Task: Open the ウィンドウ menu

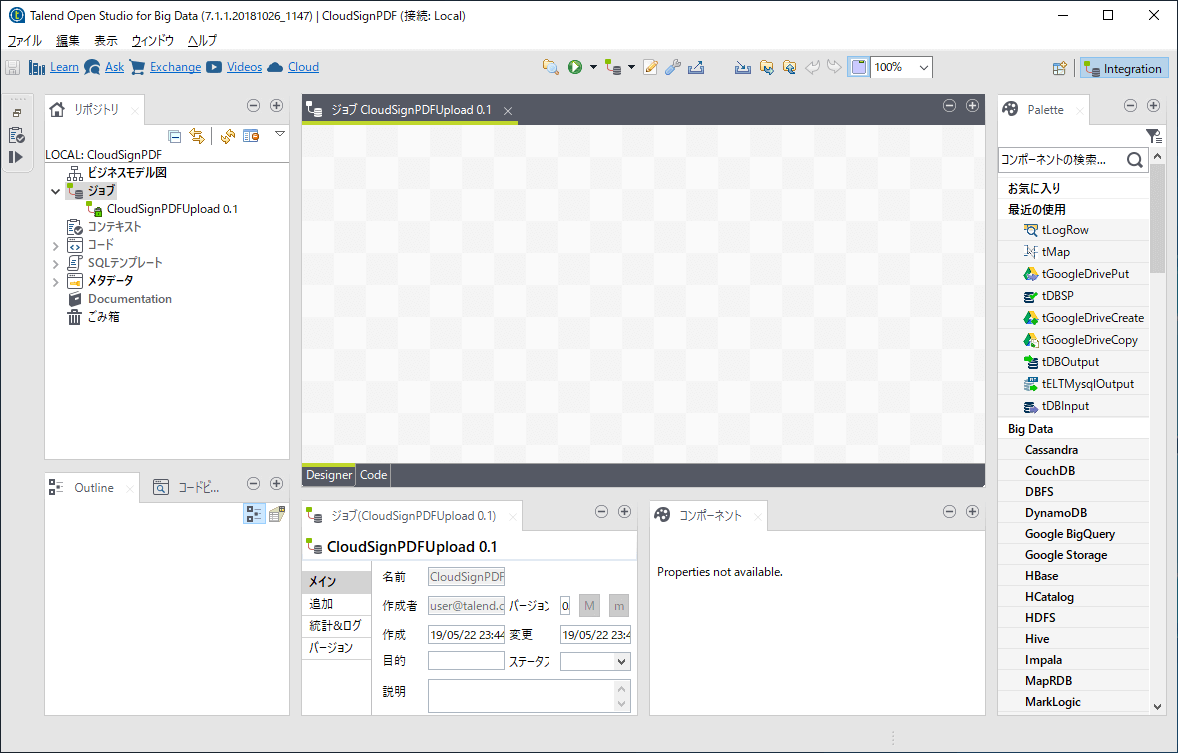Action: pos(153,41)
